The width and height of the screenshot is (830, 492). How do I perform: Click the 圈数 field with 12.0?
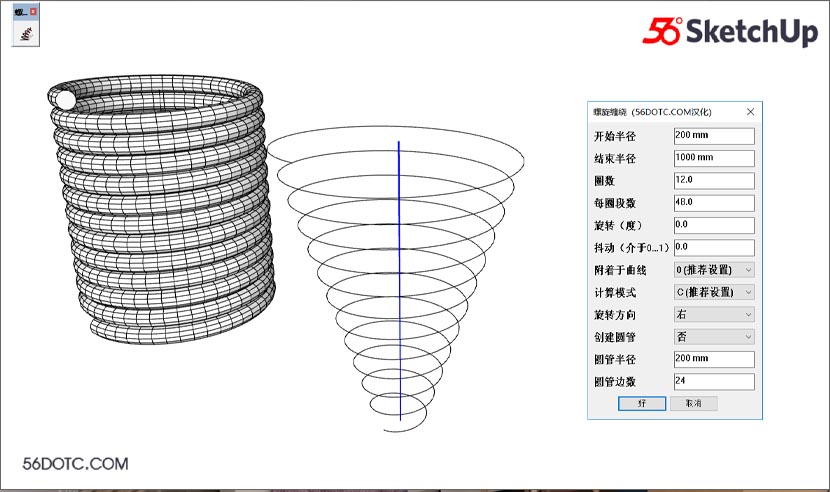pyautogui.click(x=713, y=180)
